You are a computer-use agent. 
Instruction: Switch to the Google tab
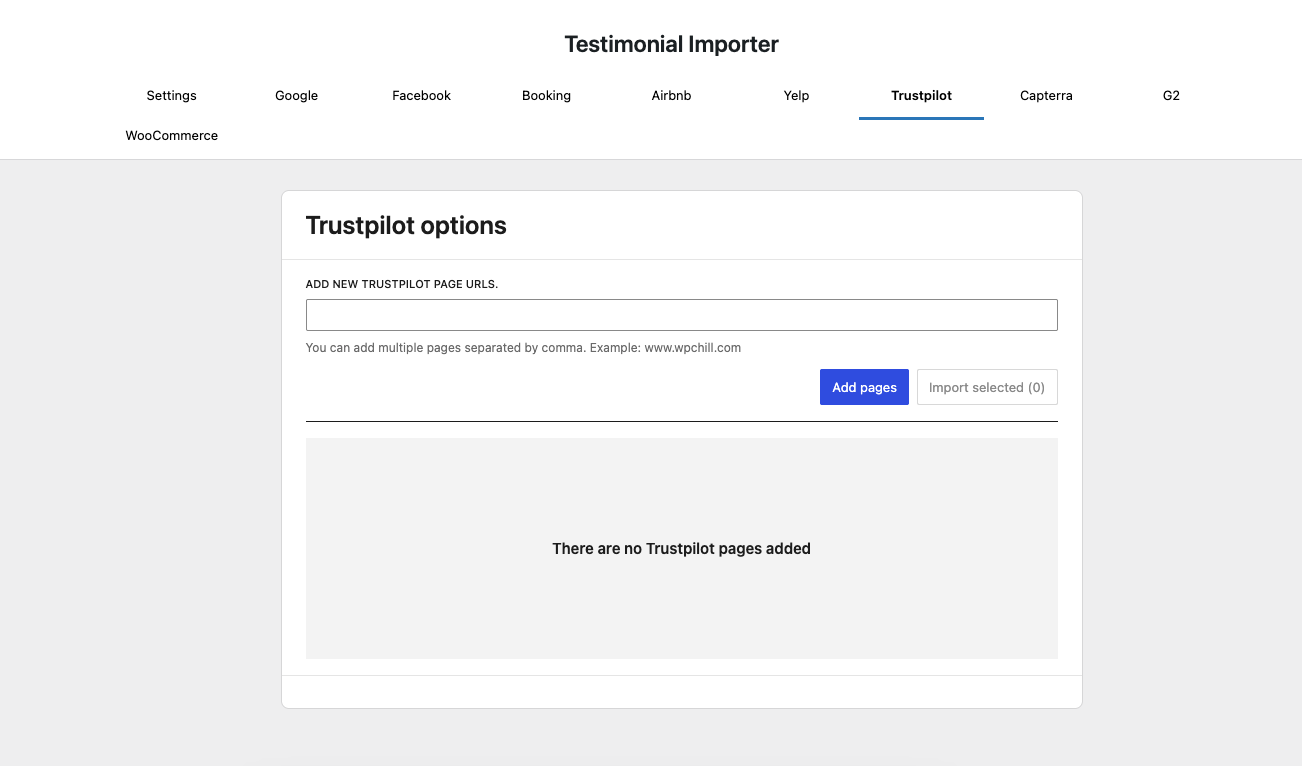coord(296,96)
